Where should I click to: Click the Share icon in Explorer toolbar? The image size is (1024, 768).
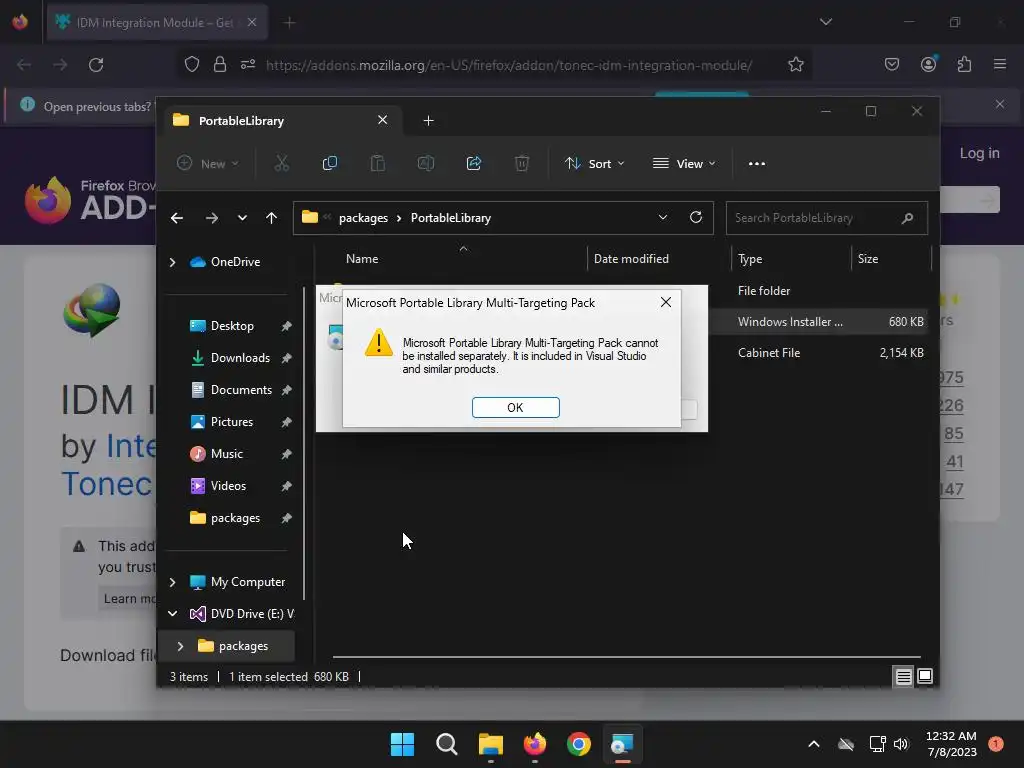tap(473, 163)
